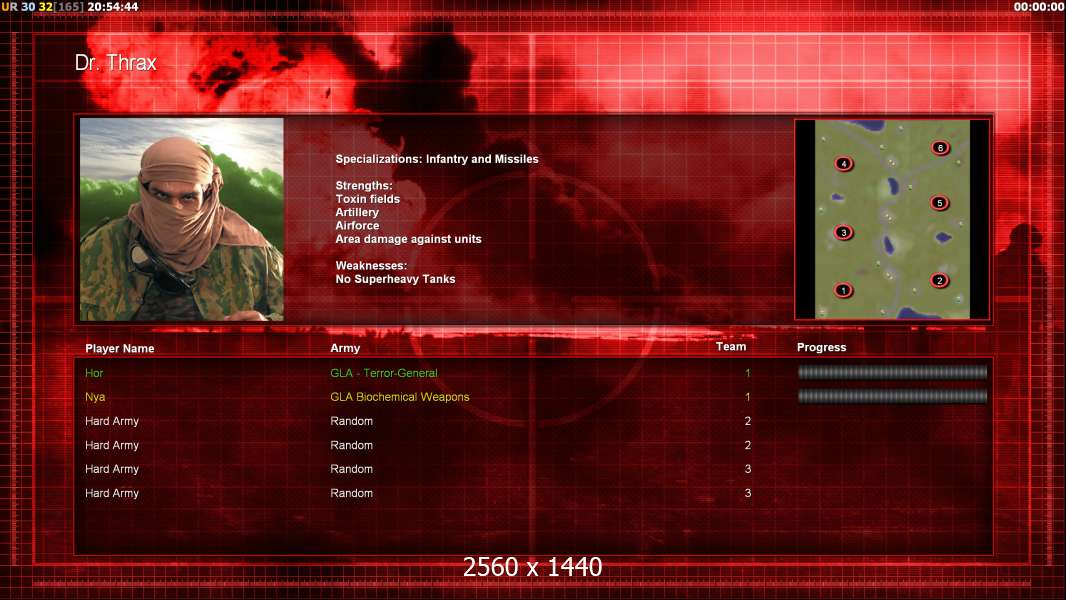Click the 20:54:44 clock at top left
This screenshot has height=600, width=1066.
pos(113,7)
